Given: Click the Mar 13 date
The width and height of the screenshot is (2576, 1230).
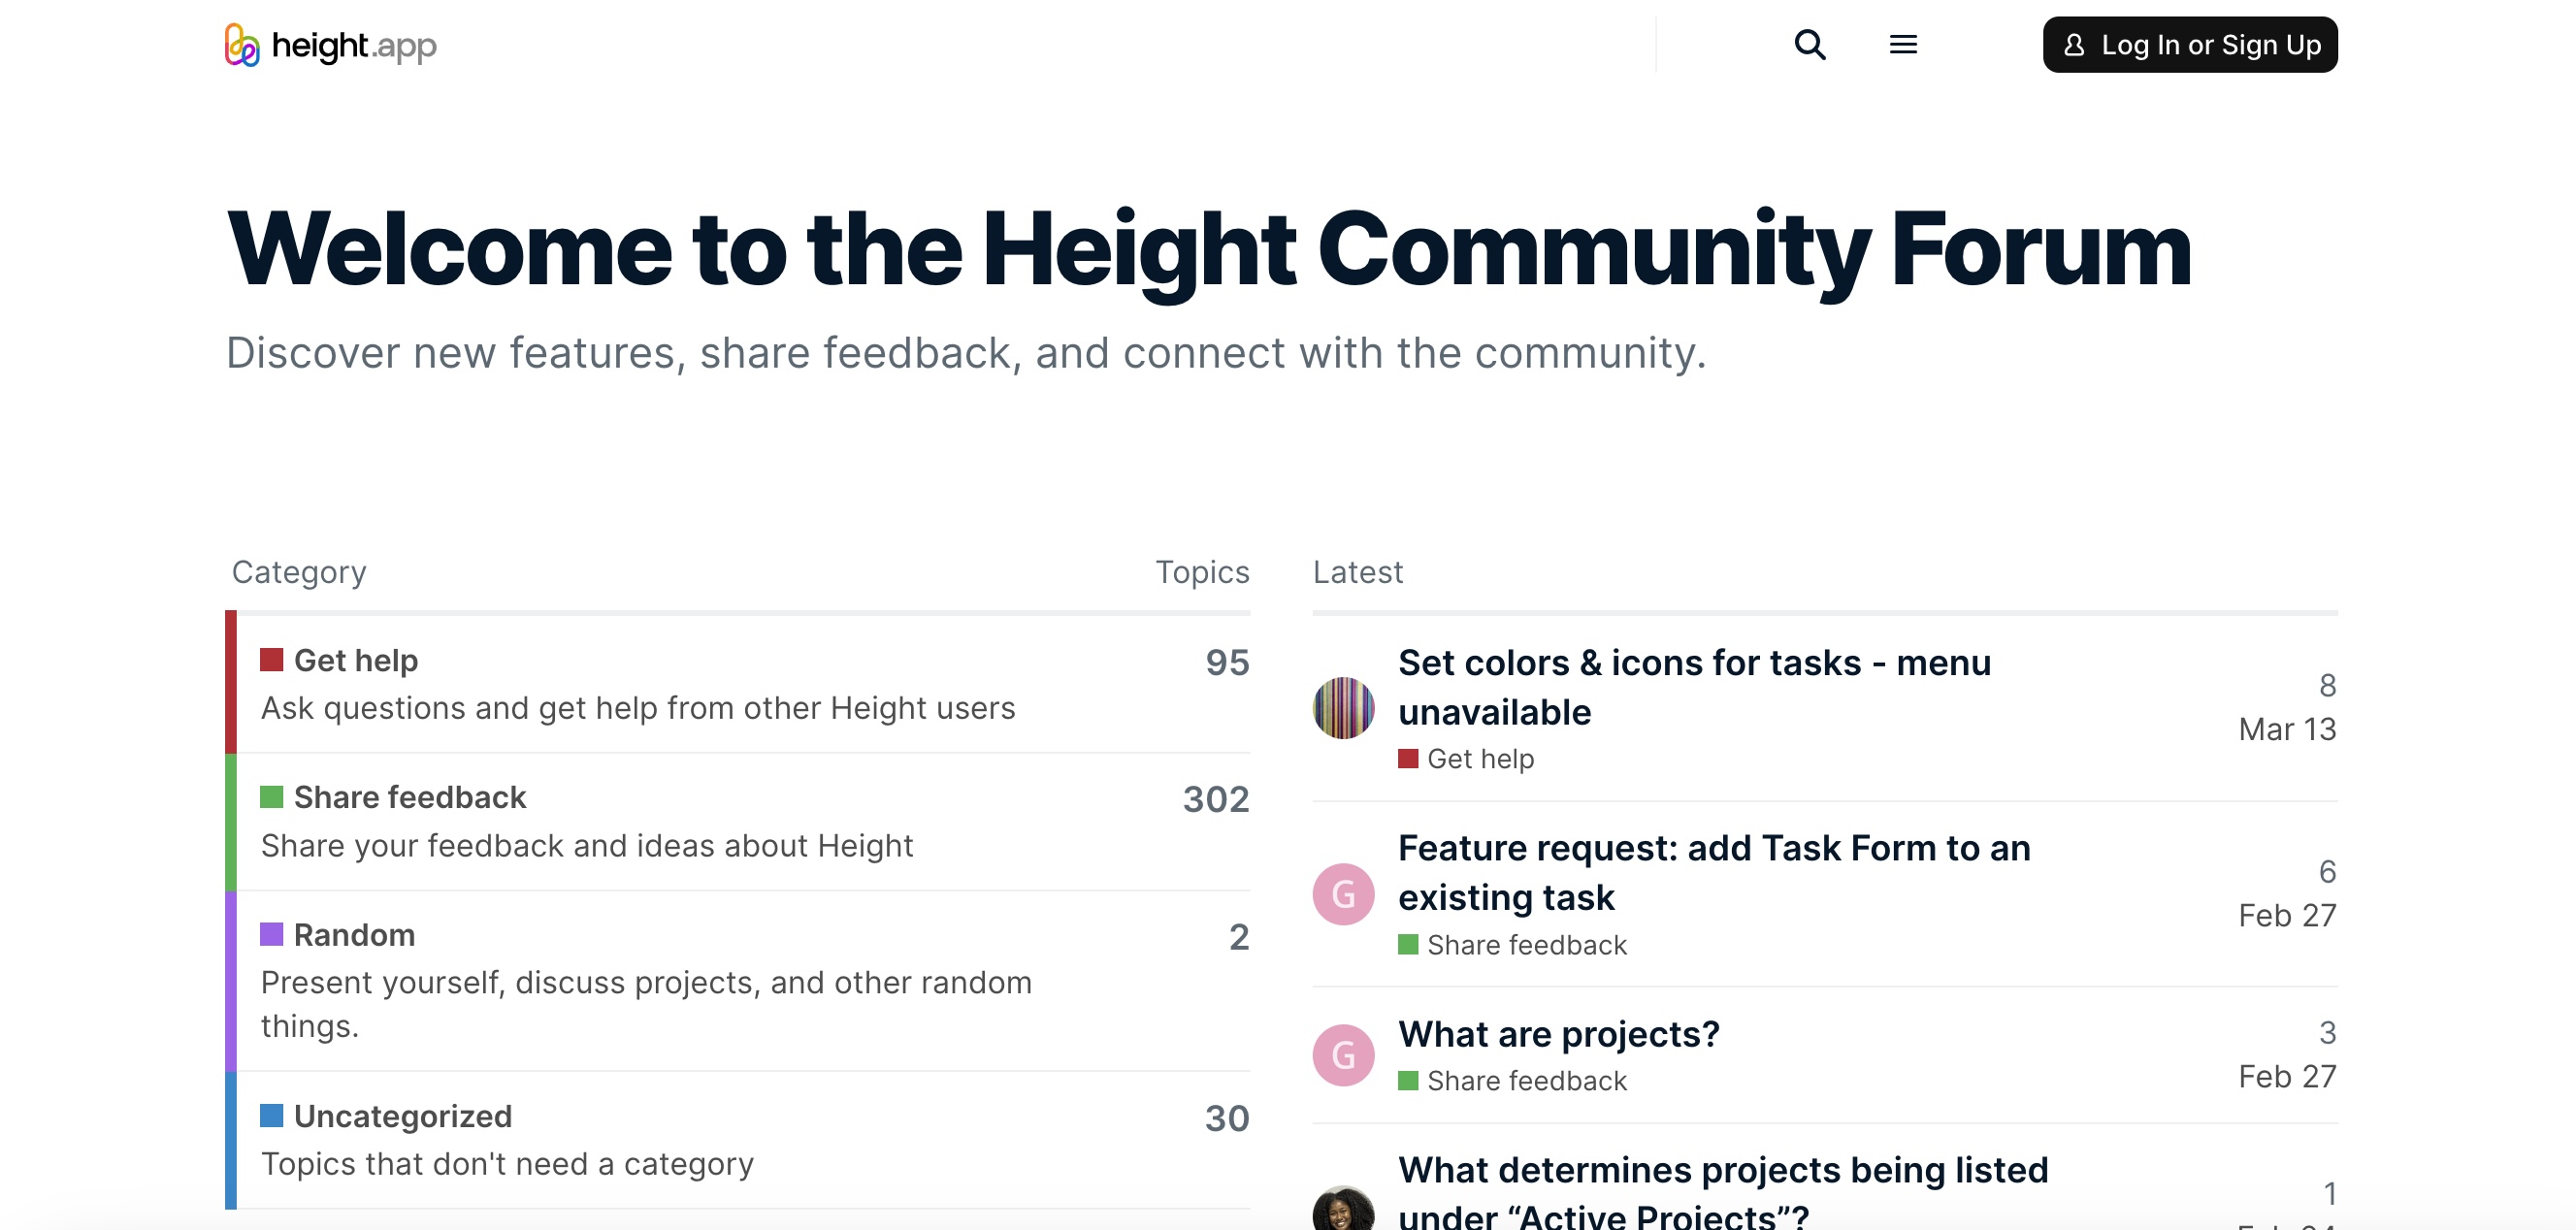Looking at the screenshot, I should 2287,729.
